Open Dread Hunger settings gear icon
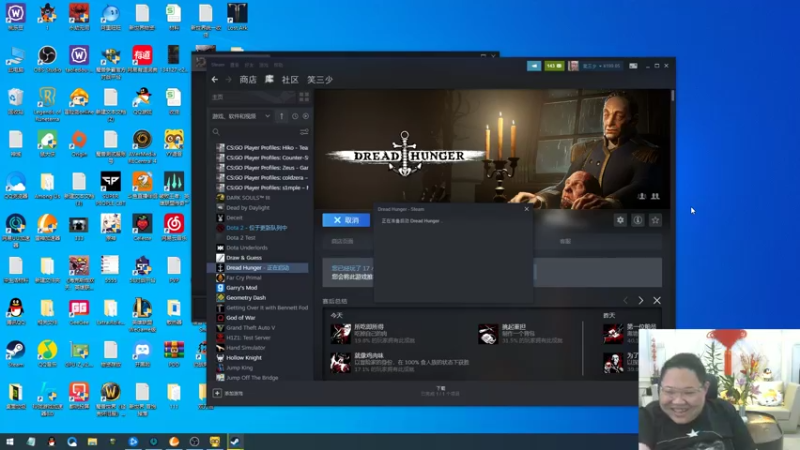The image size is (800, 450). click(x=620, y=220)
